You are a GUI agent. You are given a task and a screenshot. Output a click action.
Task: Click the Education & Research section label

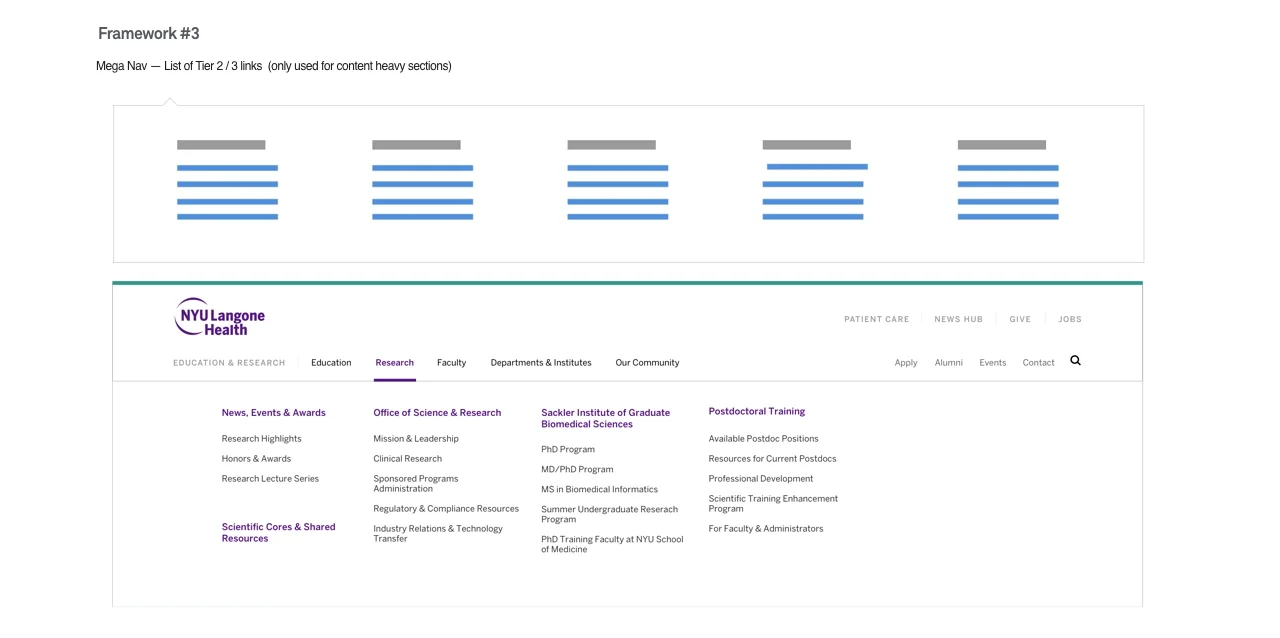(229, 363)
